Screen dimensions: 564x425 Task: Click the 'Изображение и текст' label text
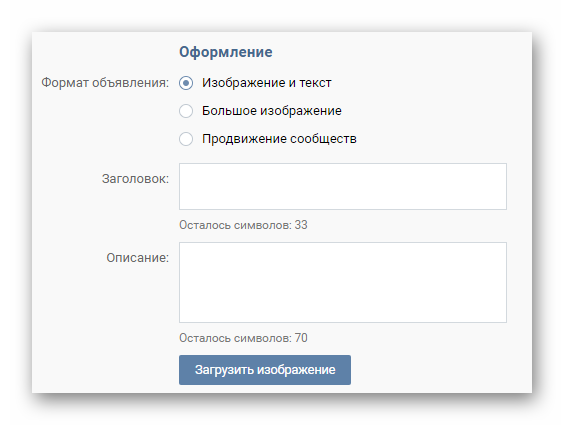[267, 83]
